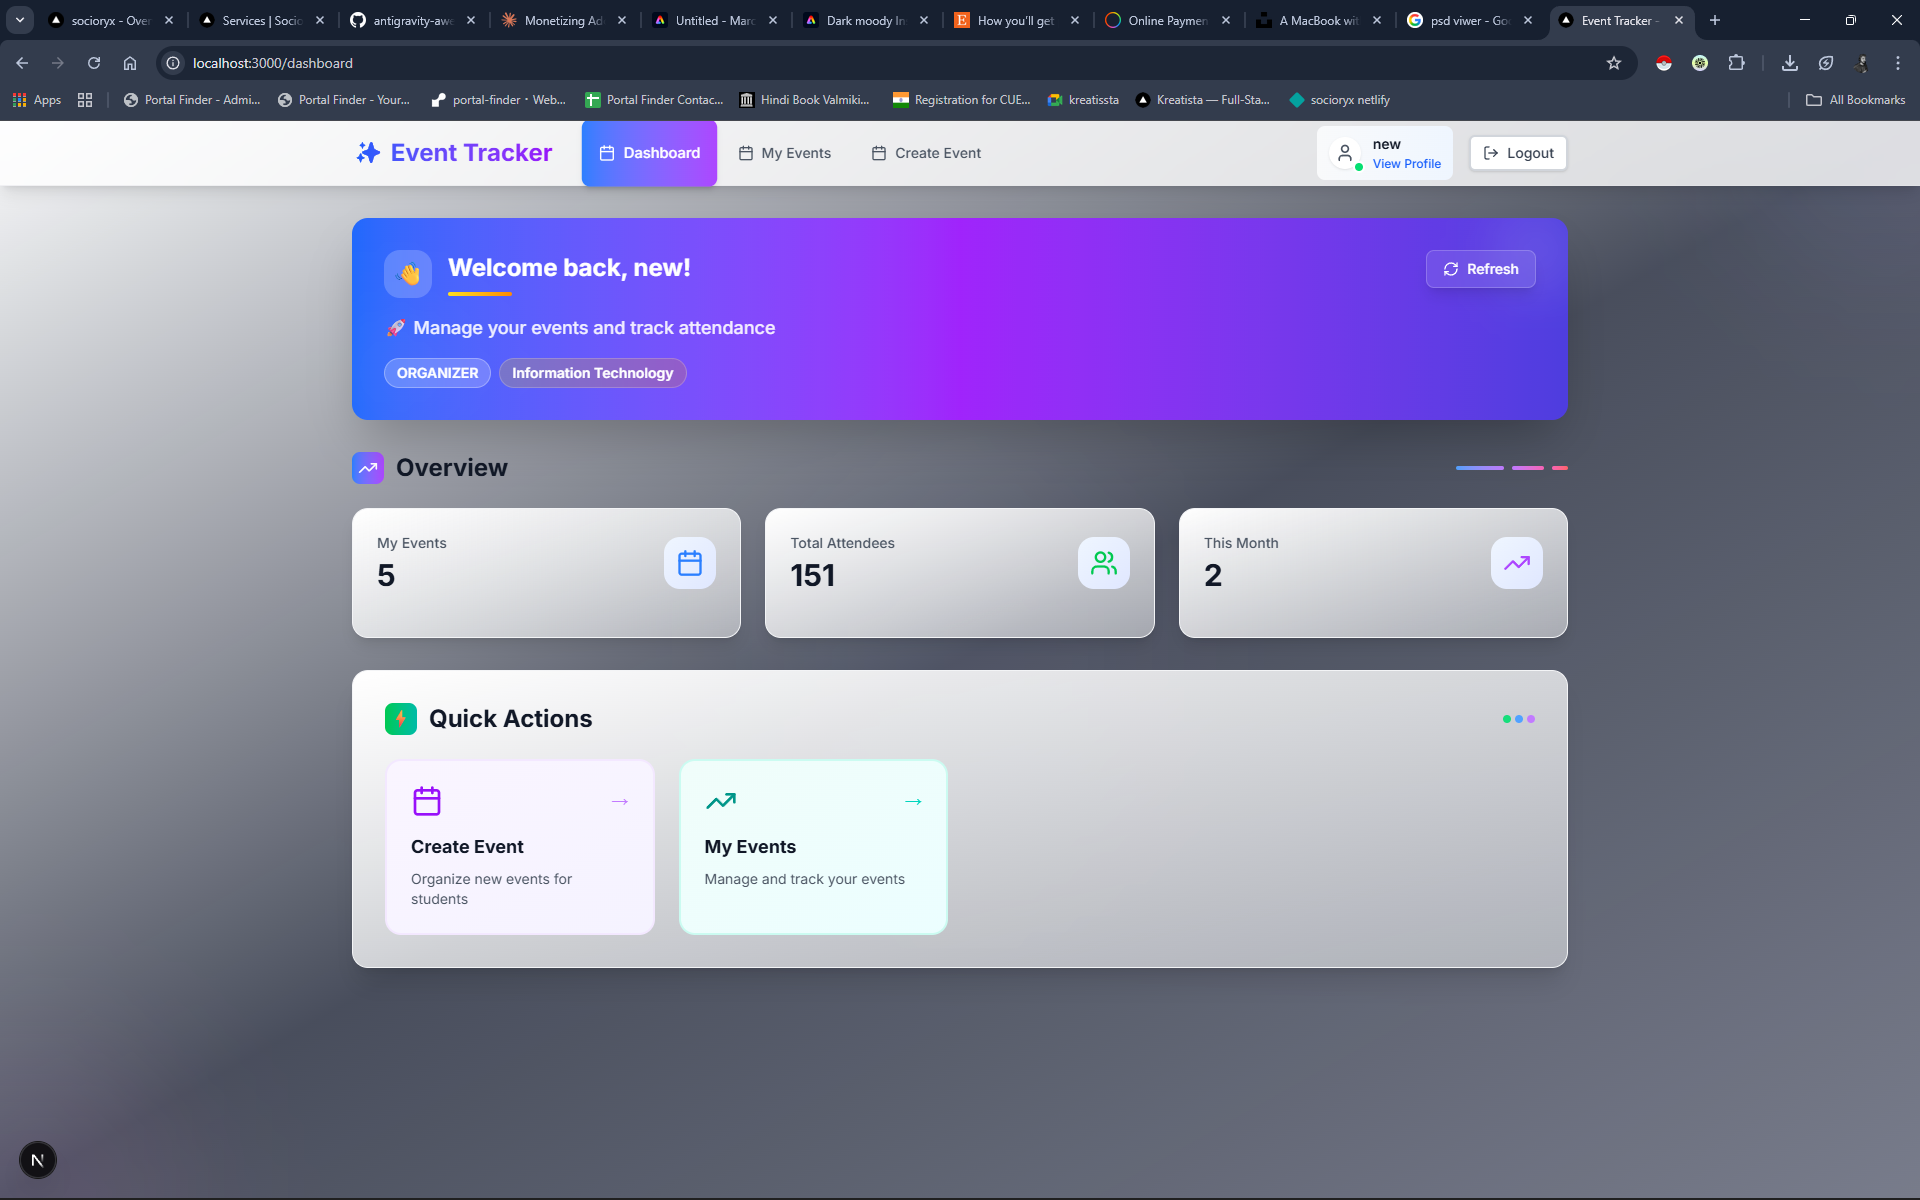The height and width of the screenshot is (1200, 1920).
Task: Click the waving hand icon in welcome banner
Action: coord(408,274)
